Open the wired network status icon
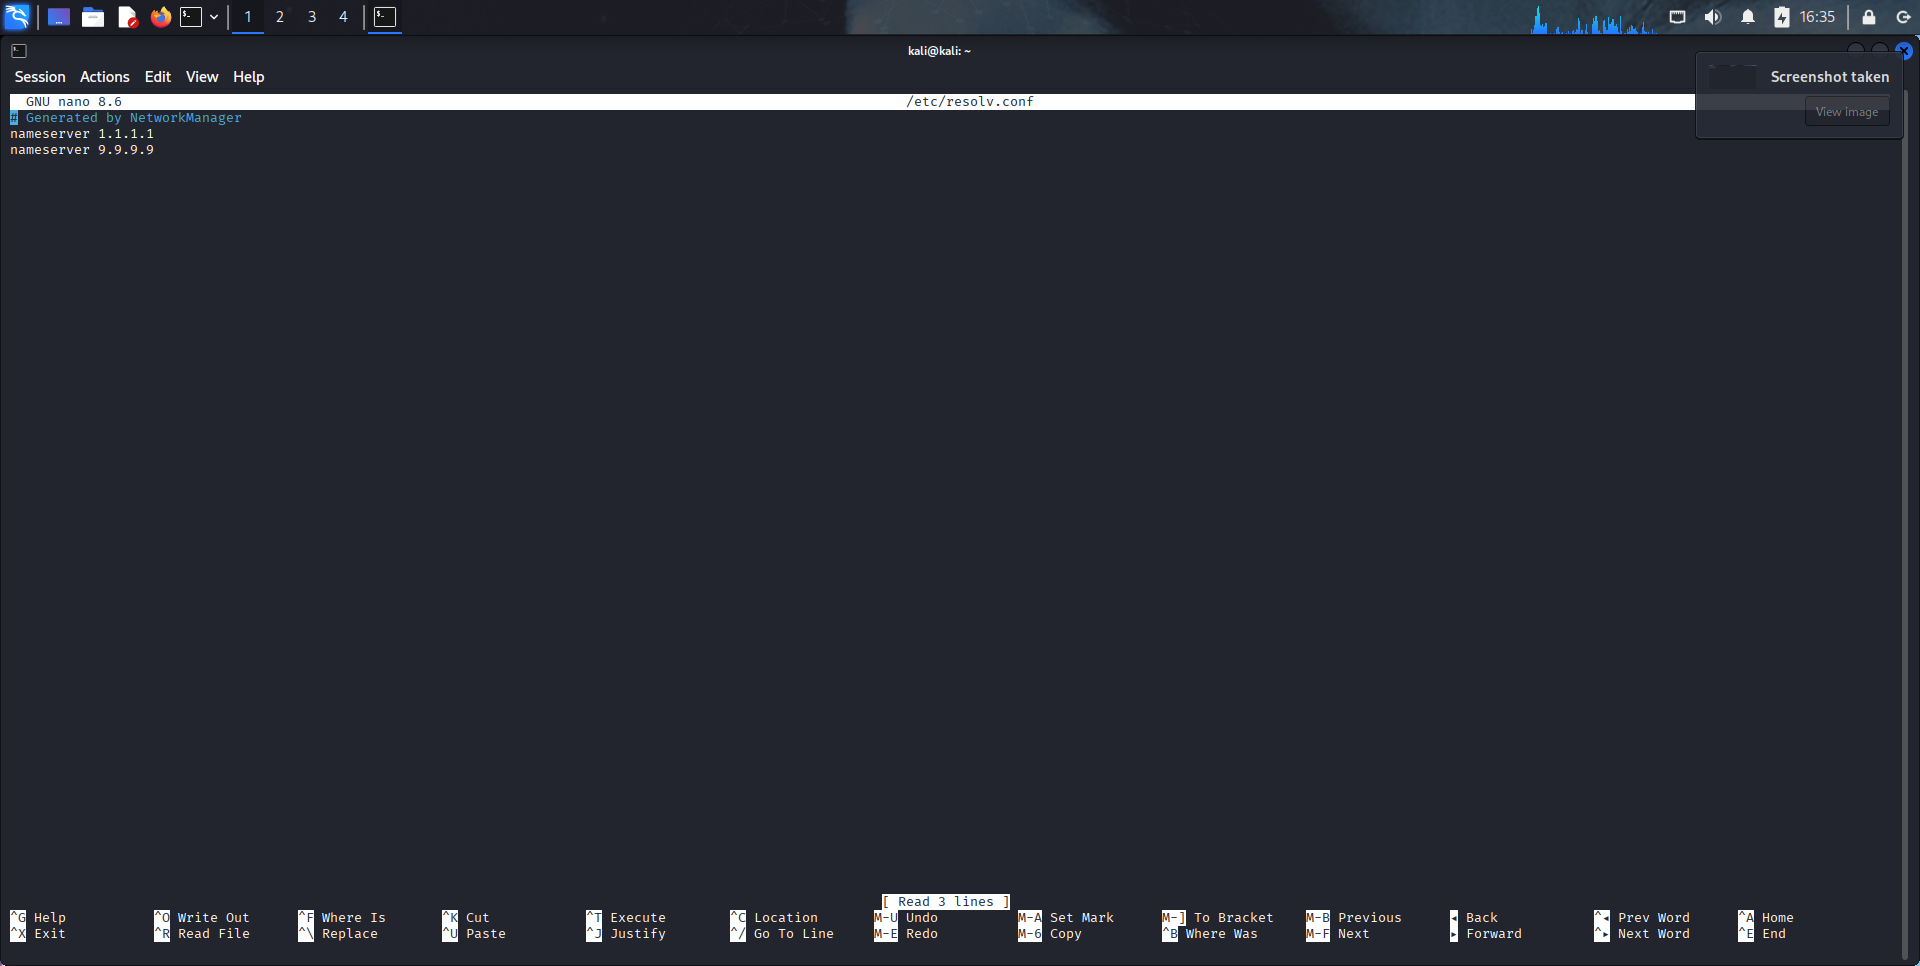Image resolution: width=1920 pixels, height=966 pixels. (x=1678, y=17)
